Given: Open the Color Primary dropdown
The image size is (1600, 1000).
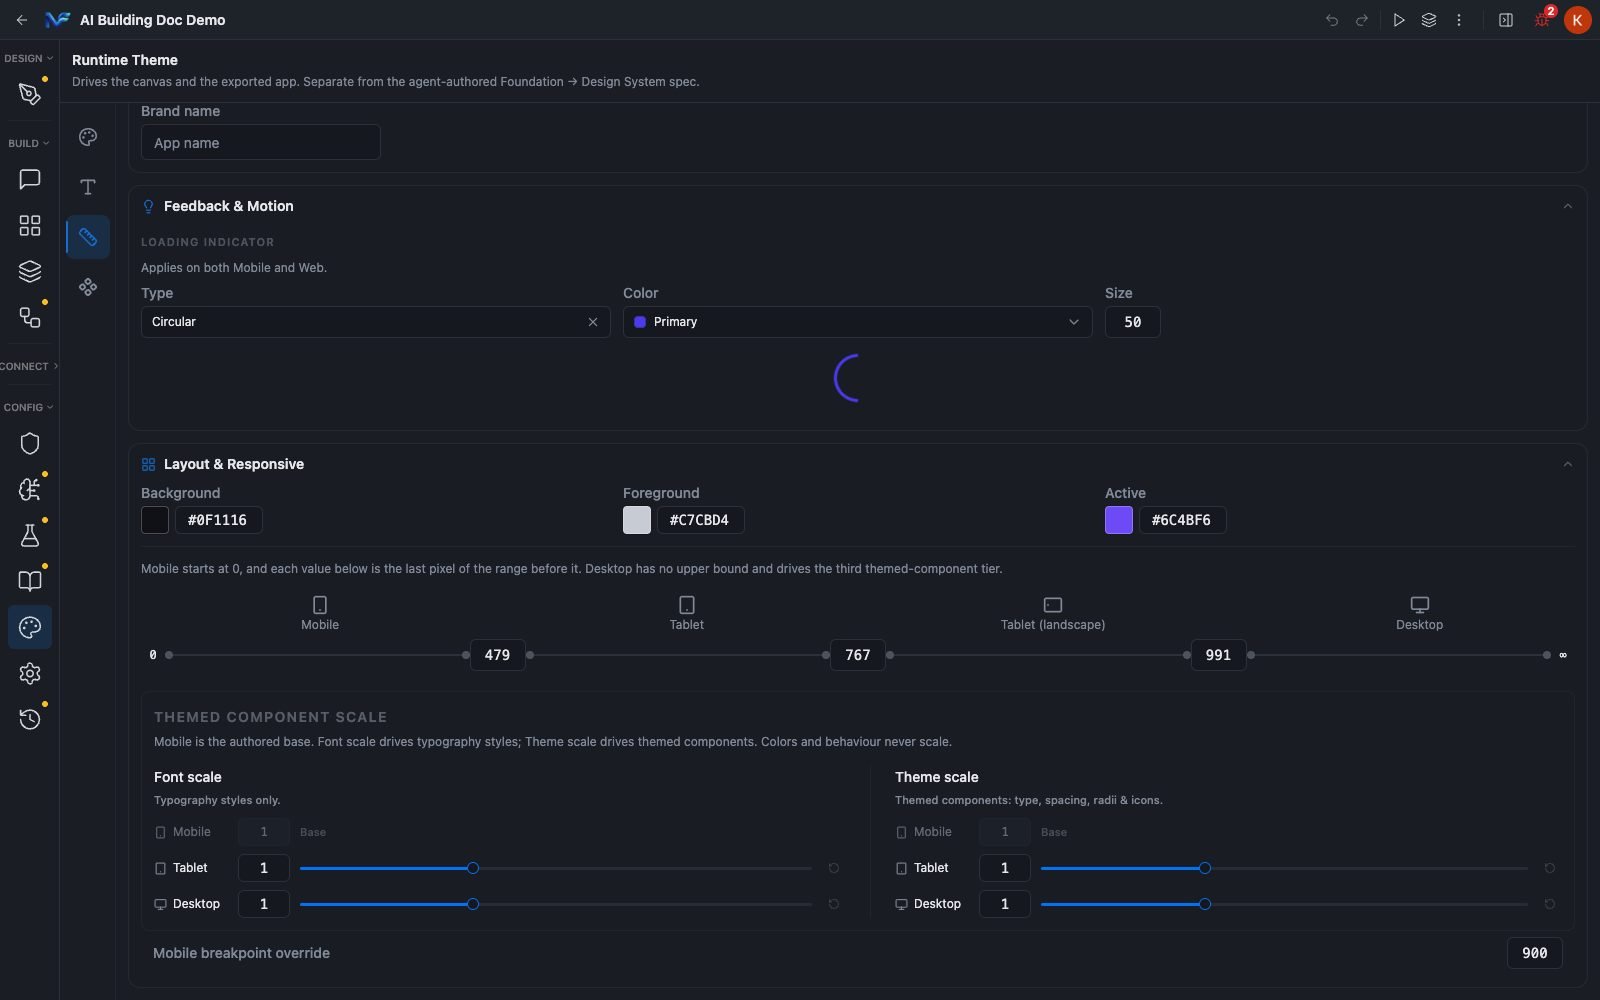Looking at the screenshot, I should (x=857, y=322).
